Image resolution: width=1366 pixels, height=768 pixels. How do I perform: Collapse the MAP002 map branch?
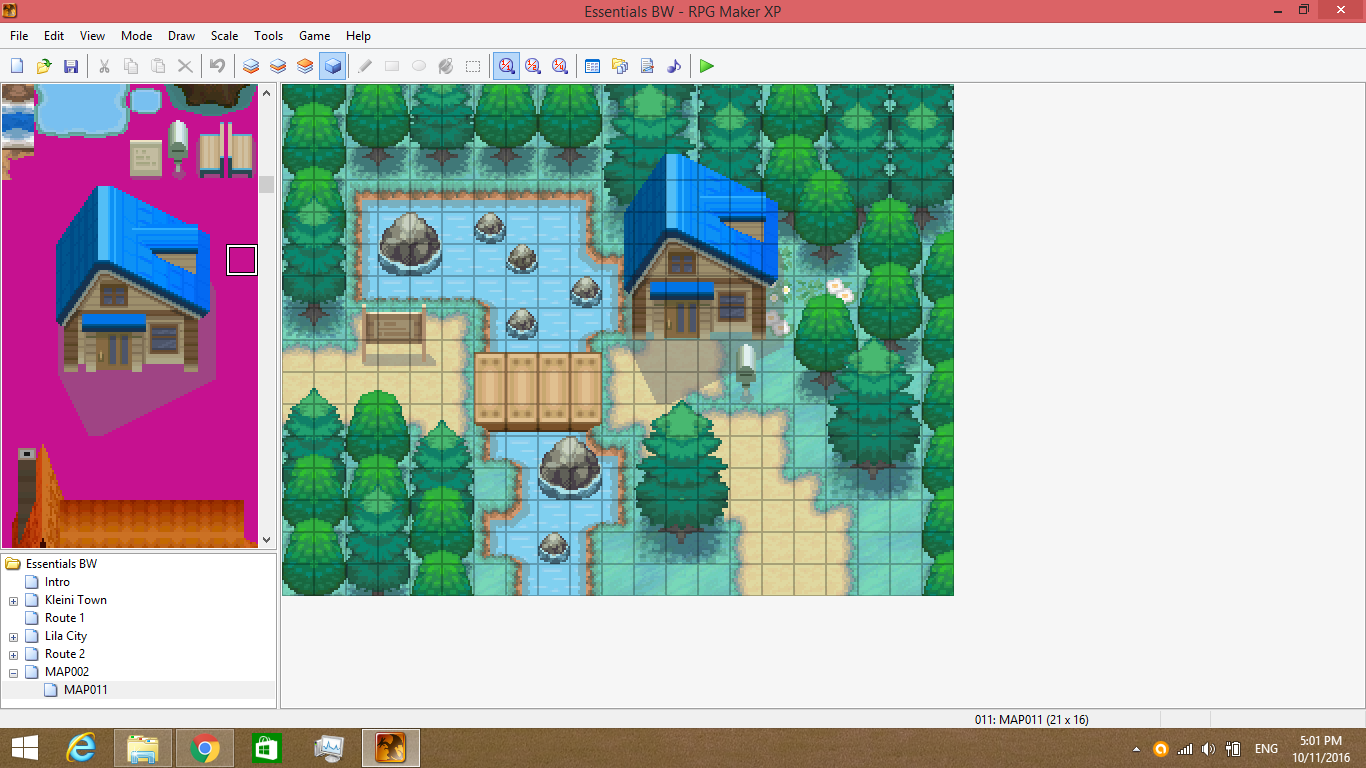point(13,673)
